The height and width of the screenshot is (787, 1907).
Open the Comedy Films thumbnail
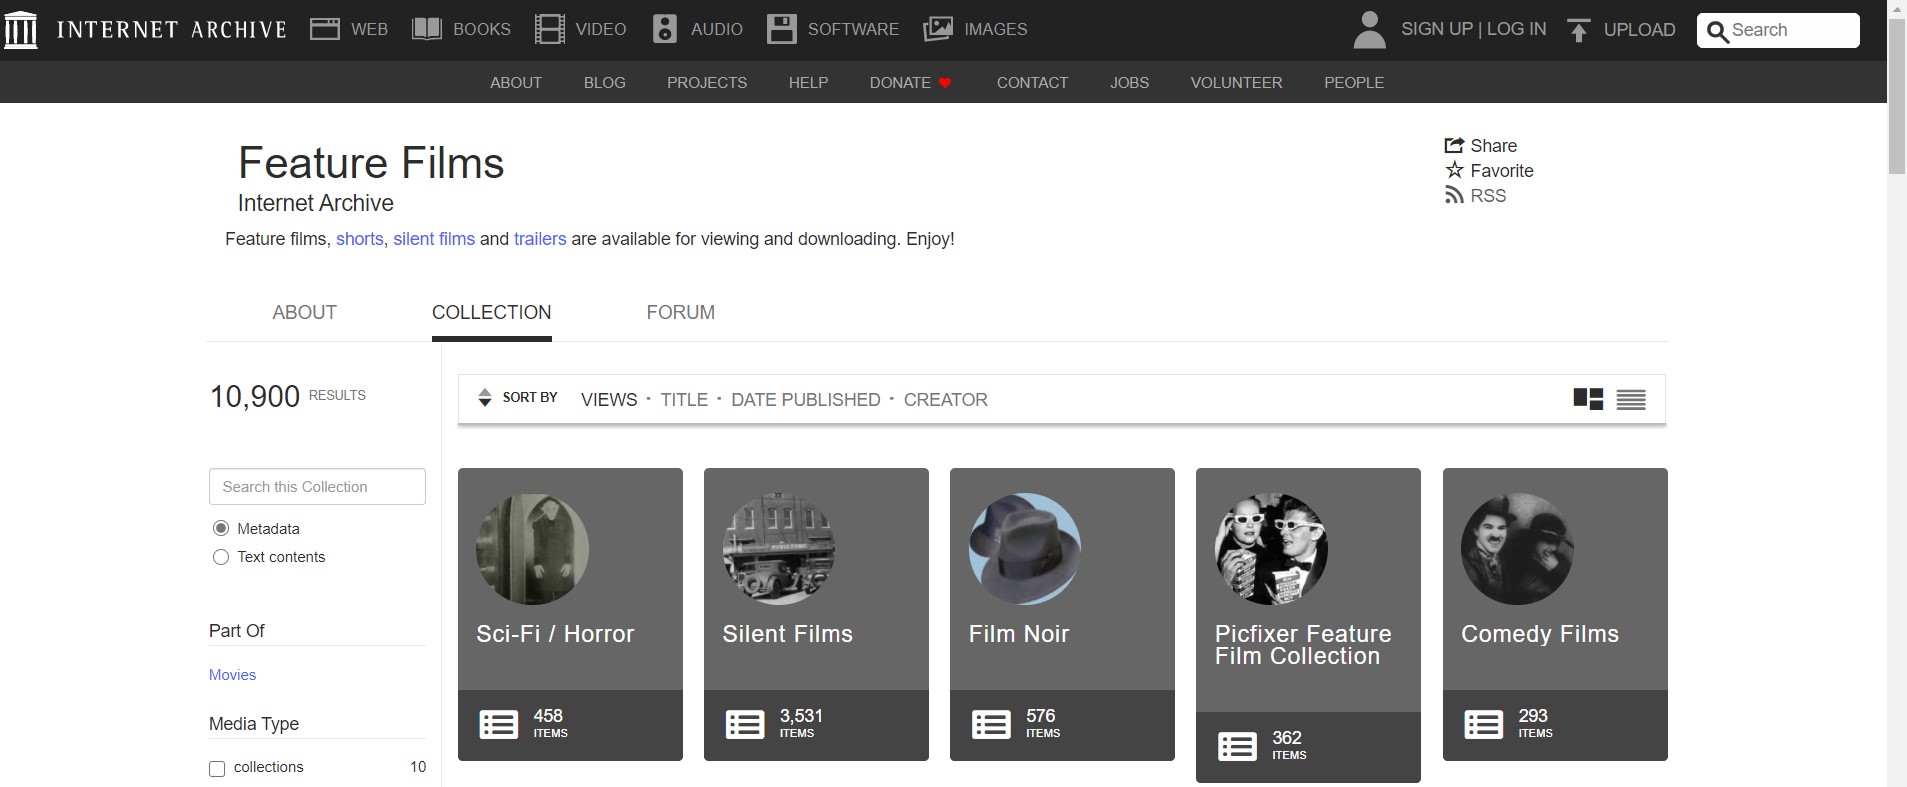1517,549
